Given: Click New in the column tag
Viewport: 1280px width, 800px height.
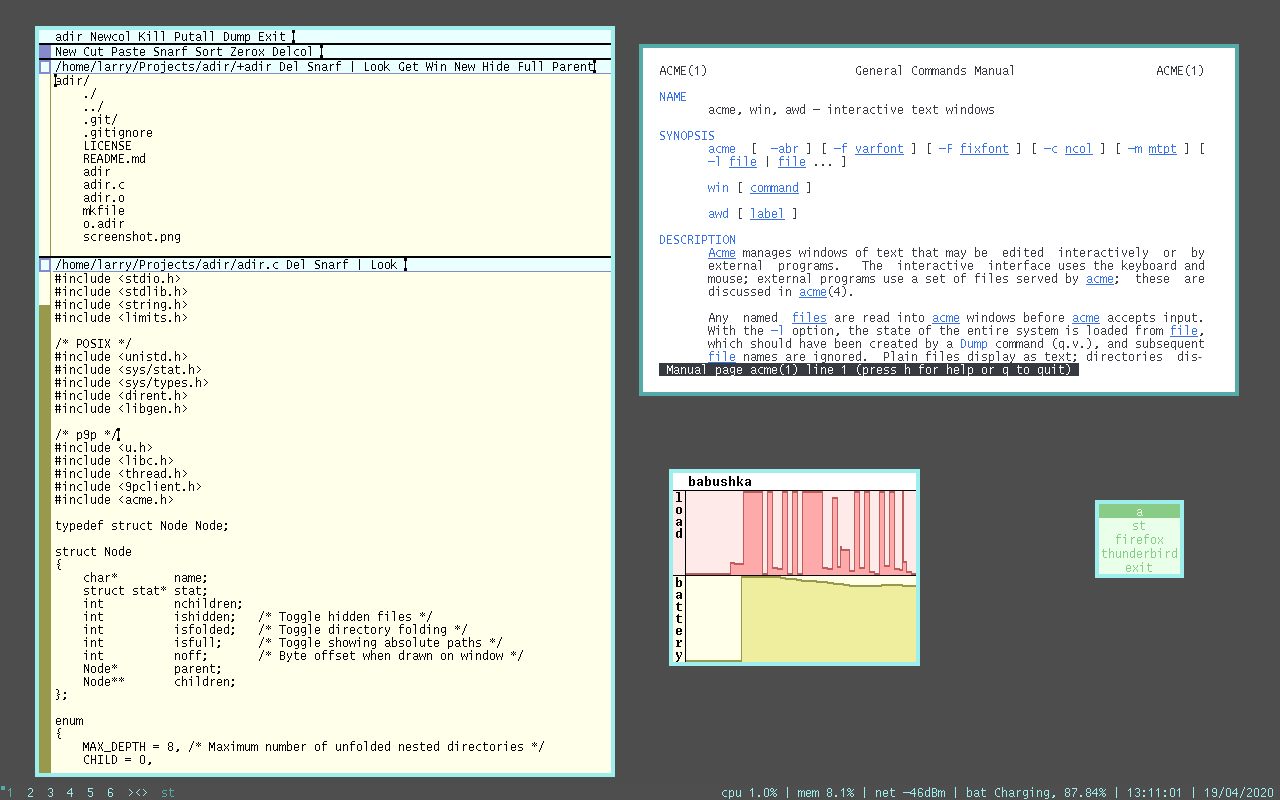Looking at the screenshot, I should pyautogui.click(x=65, y=52).
